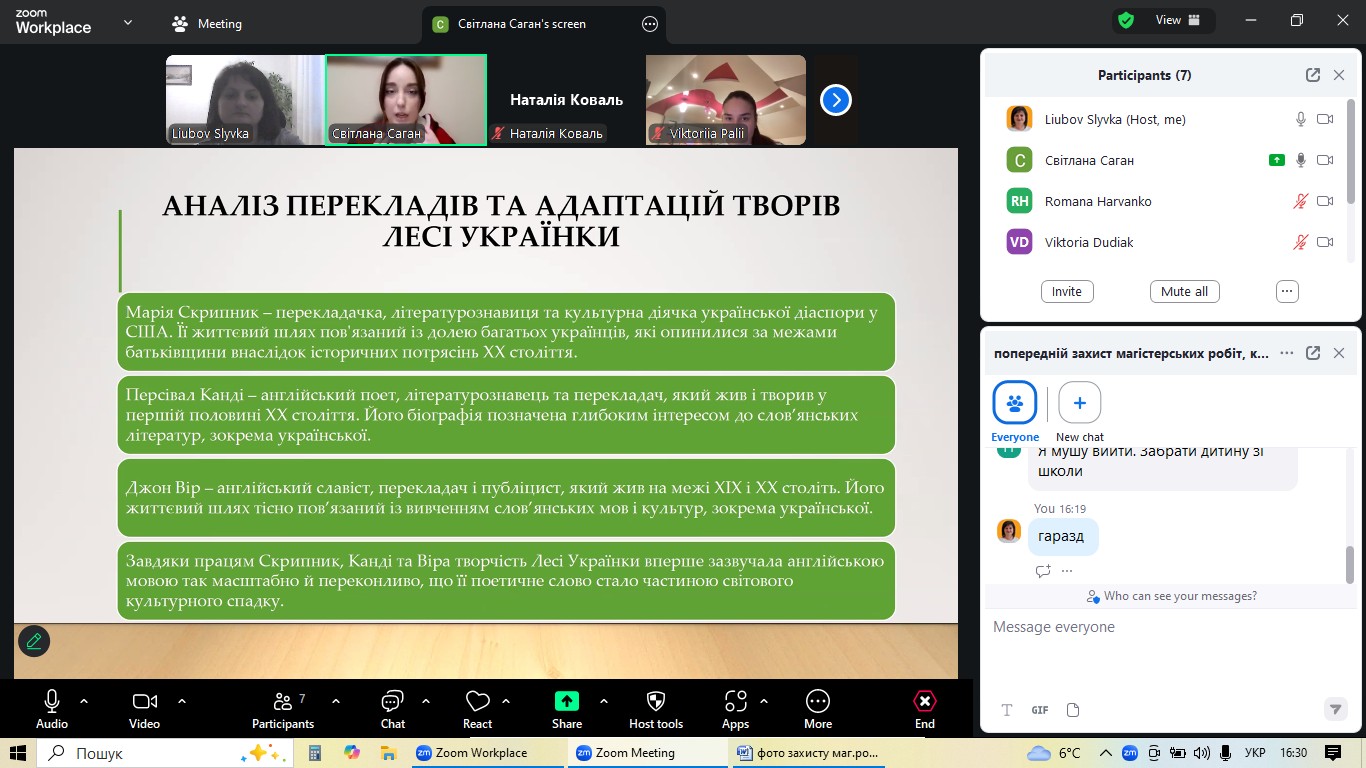This screenshot has width=1366, height=768.
Task: Unmute Romana Harvanko's microphone
Action: coord(1300,201)
